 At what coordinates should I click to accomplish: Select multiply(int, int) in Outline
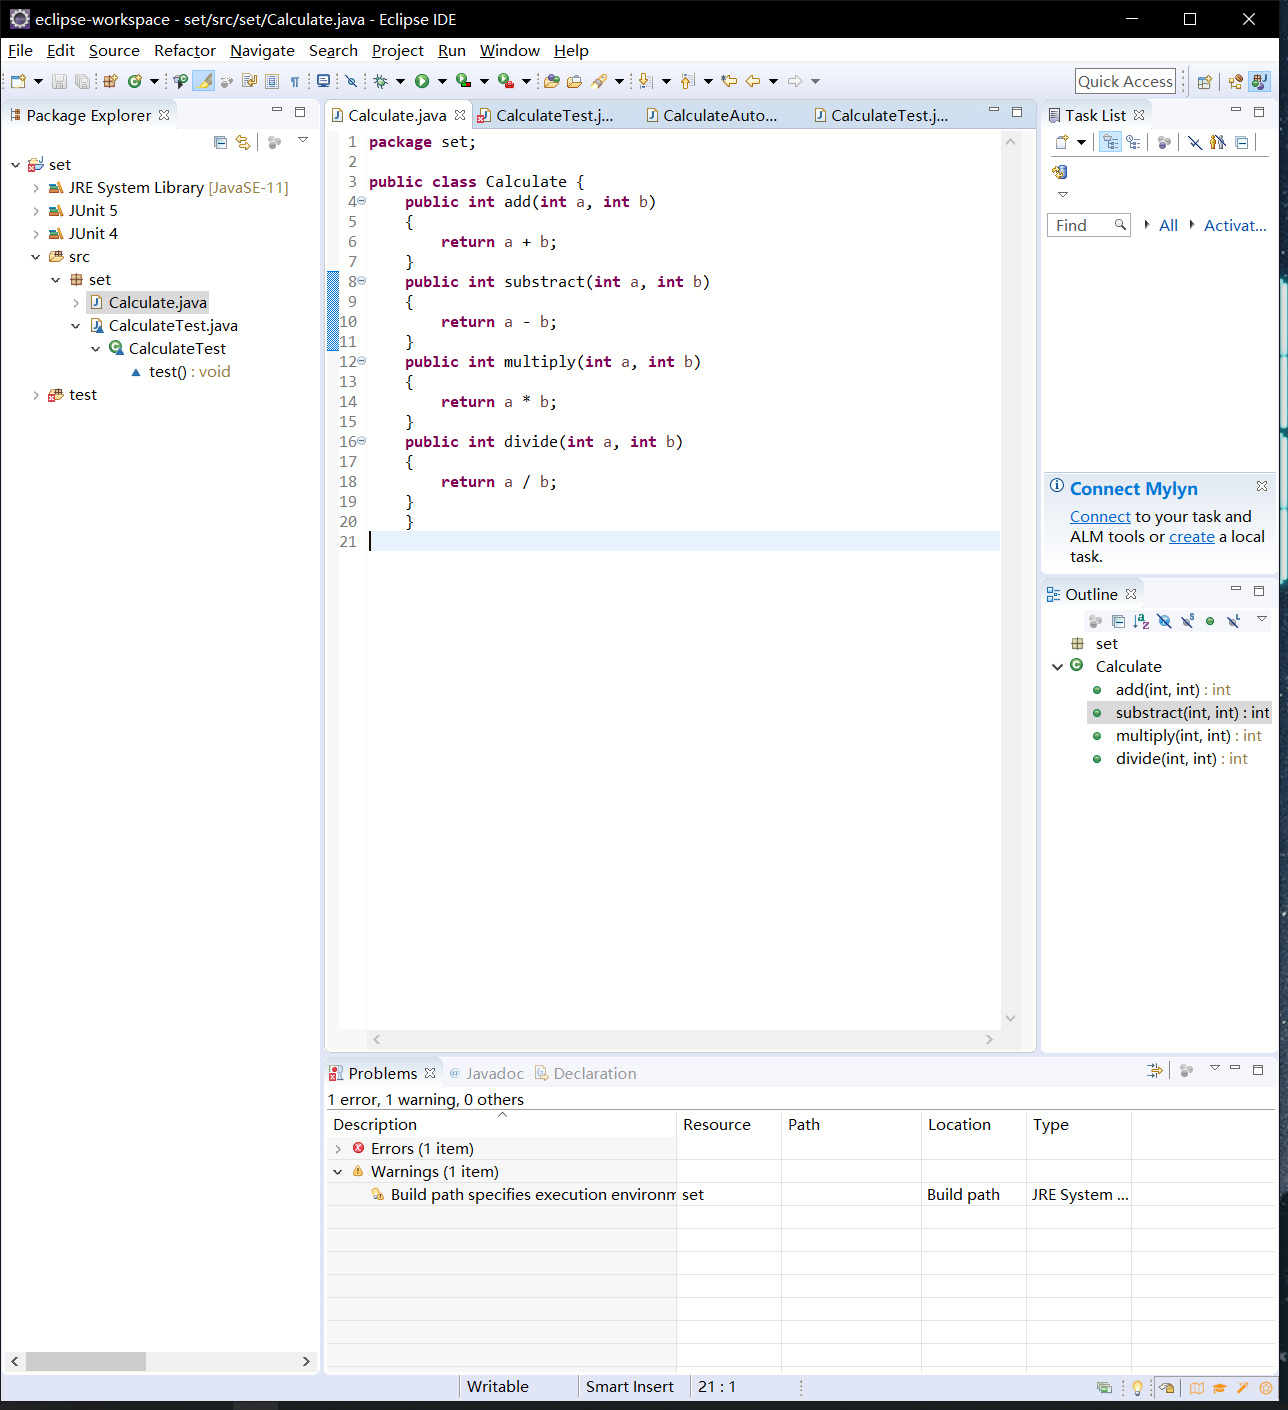point(1179,736)
